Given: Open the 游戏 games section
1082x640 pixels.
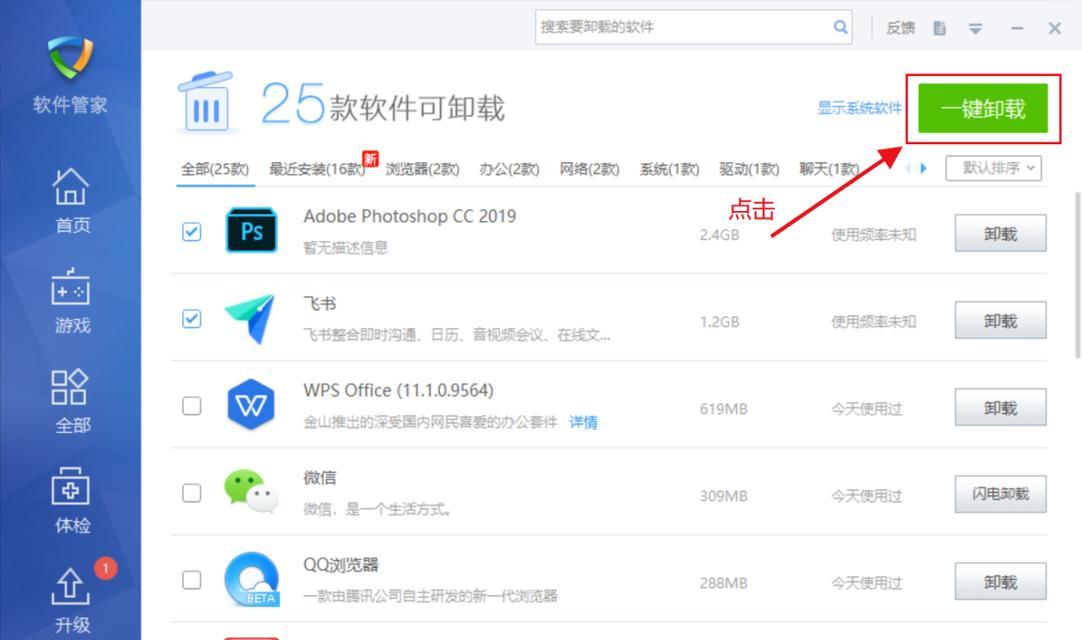Looking at the screenshot, I should point(71,300).
